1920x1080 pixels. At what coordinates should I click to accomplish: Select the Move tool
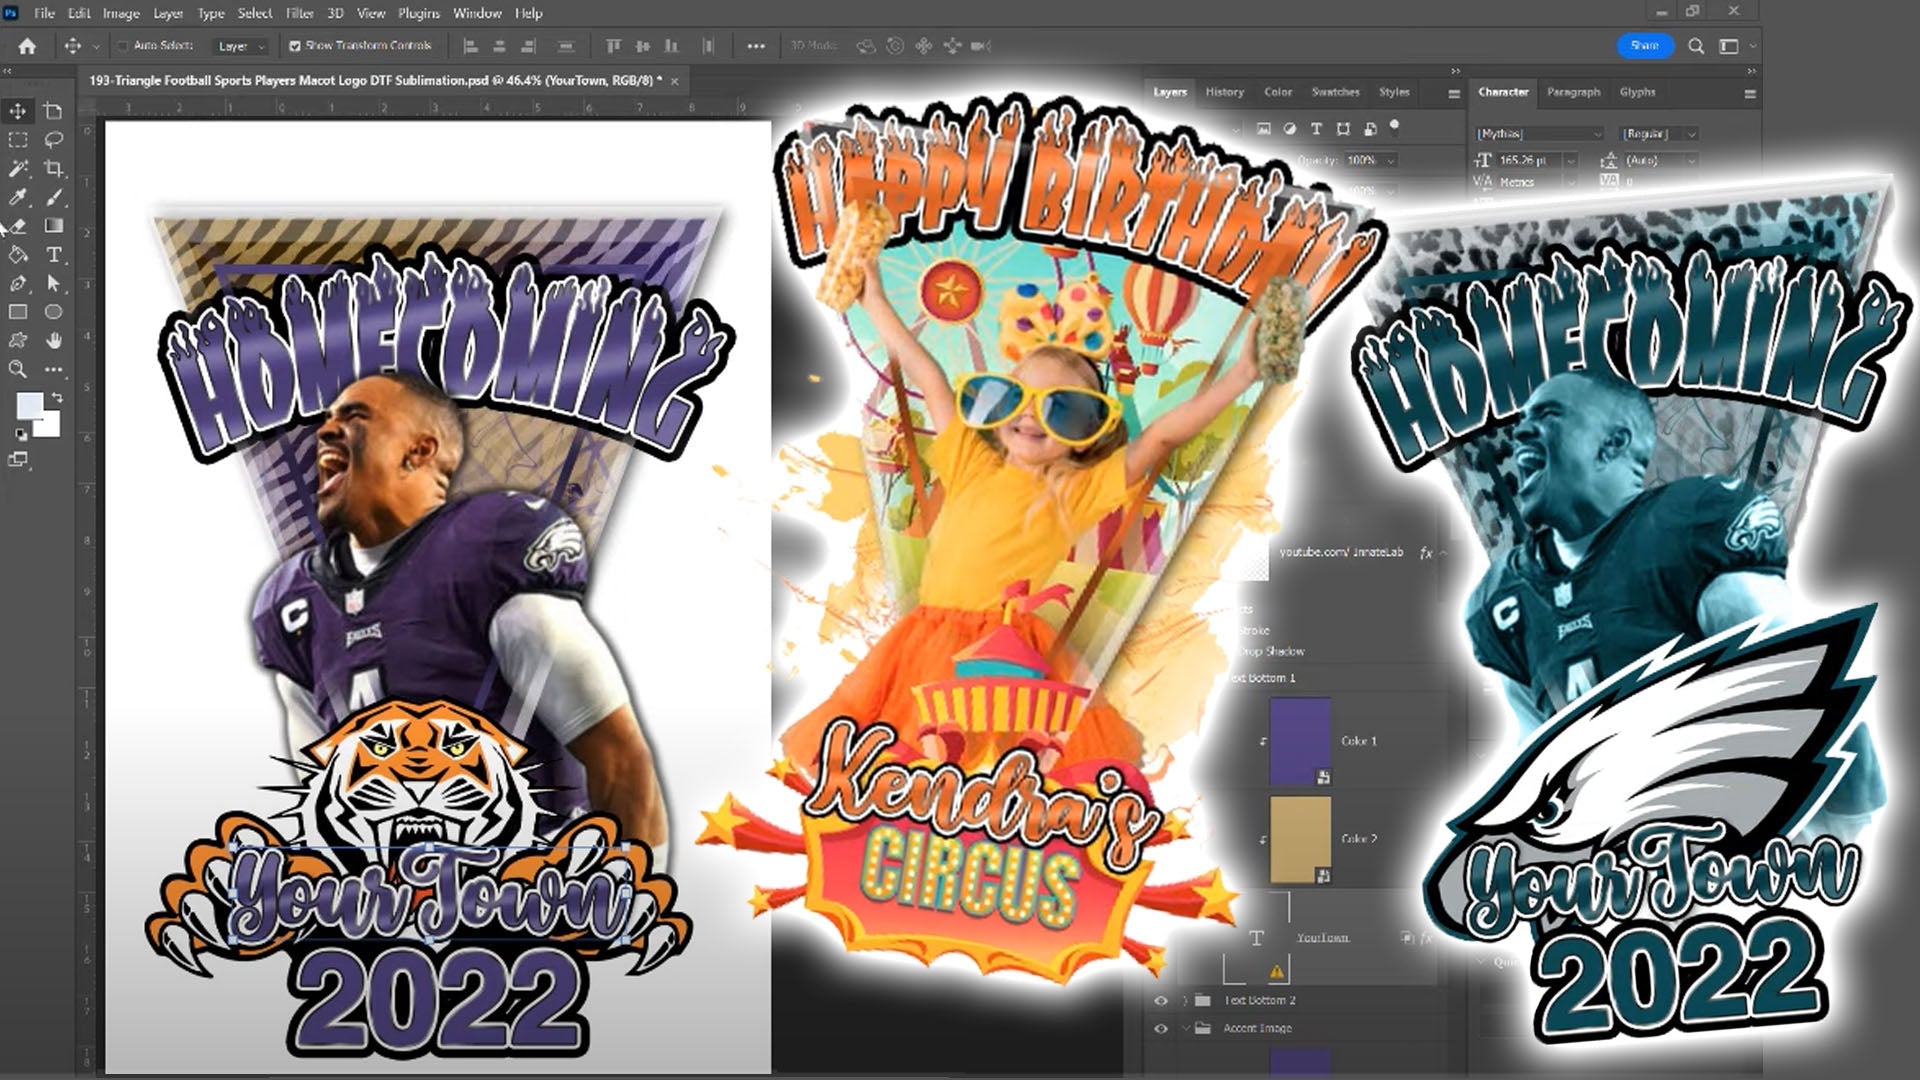point(18,111)
